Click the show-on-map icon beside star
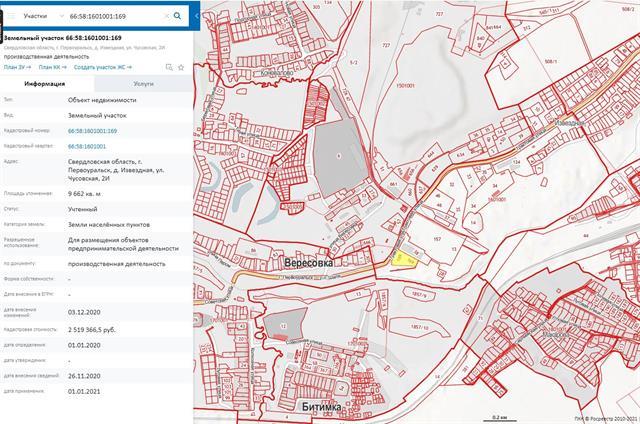640x424 pixels. pos(169,67)
